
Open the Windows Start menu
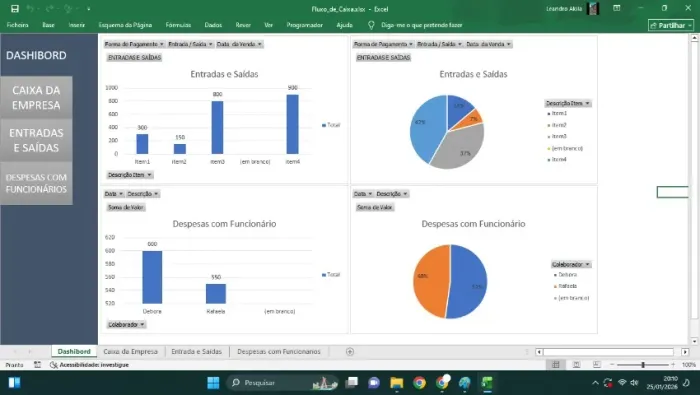point(213,383)
